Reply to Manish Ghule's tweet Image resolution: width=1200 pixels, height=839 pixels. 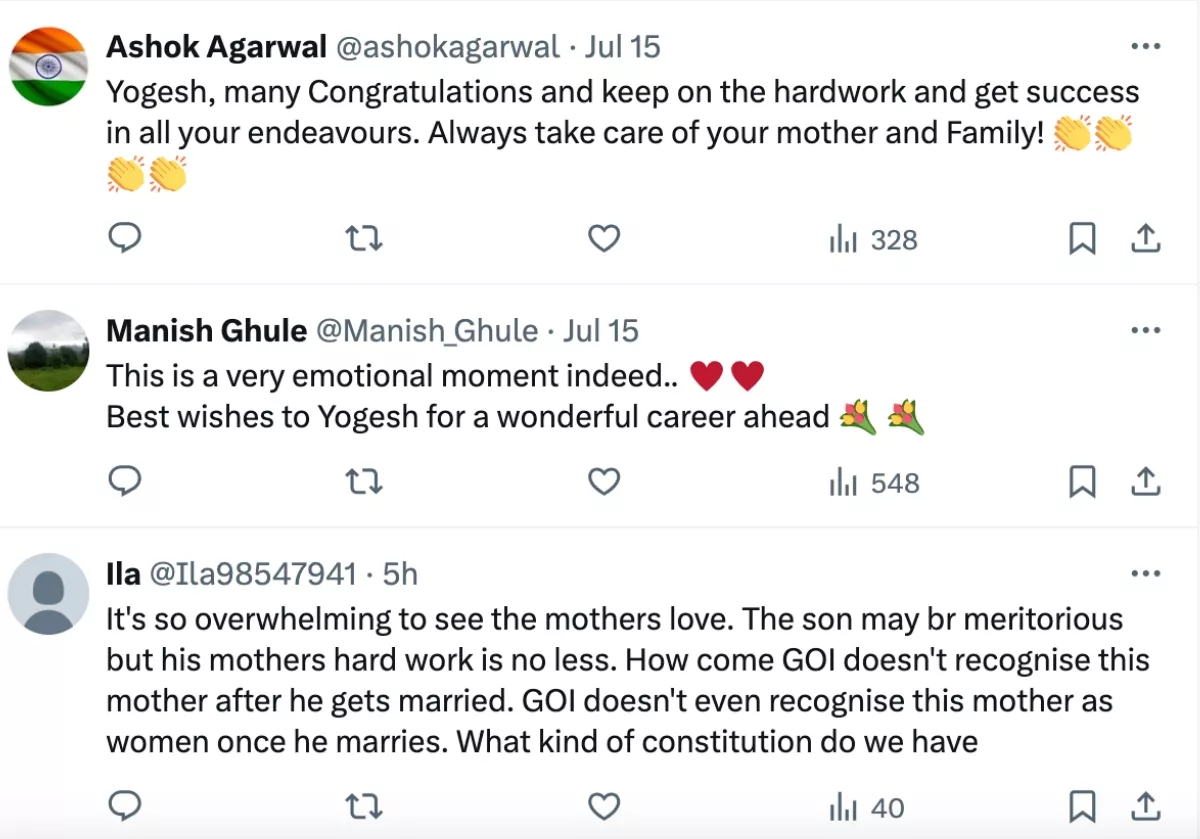pyautogui.click(x=124, y=482)
